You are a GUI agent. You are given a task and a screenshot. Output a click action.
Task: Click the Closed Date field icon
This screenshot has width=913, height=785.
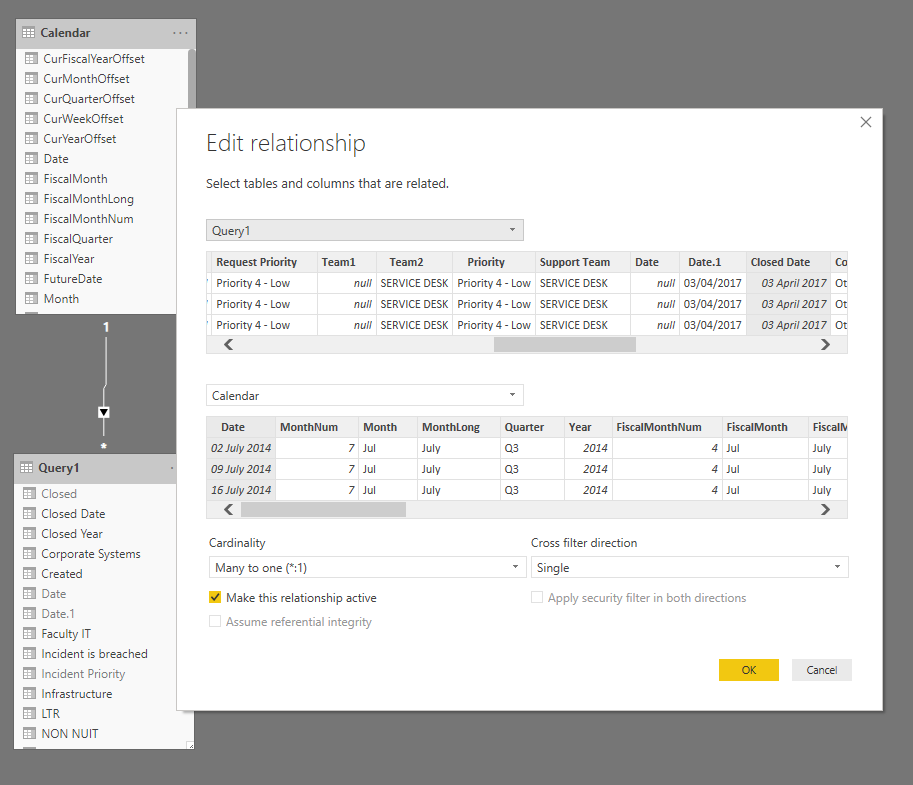(29, 513)
